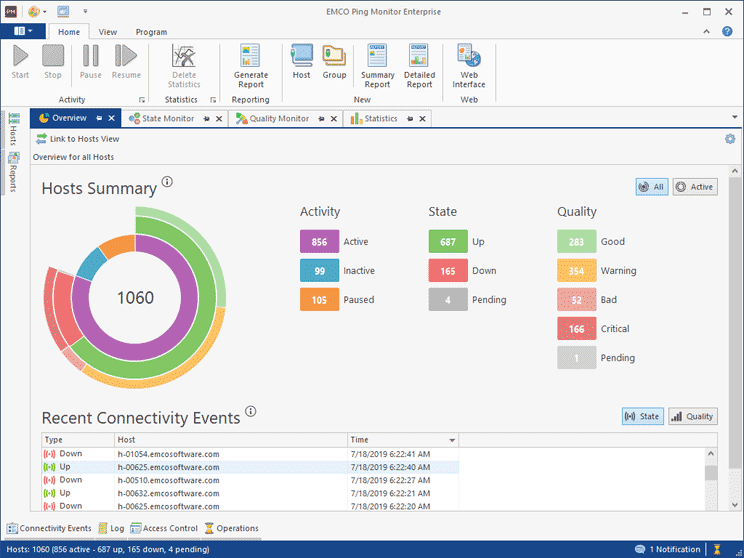Open the Time column sort dropdown
Viewport: 744px width, 558px height.
point(452,440)
